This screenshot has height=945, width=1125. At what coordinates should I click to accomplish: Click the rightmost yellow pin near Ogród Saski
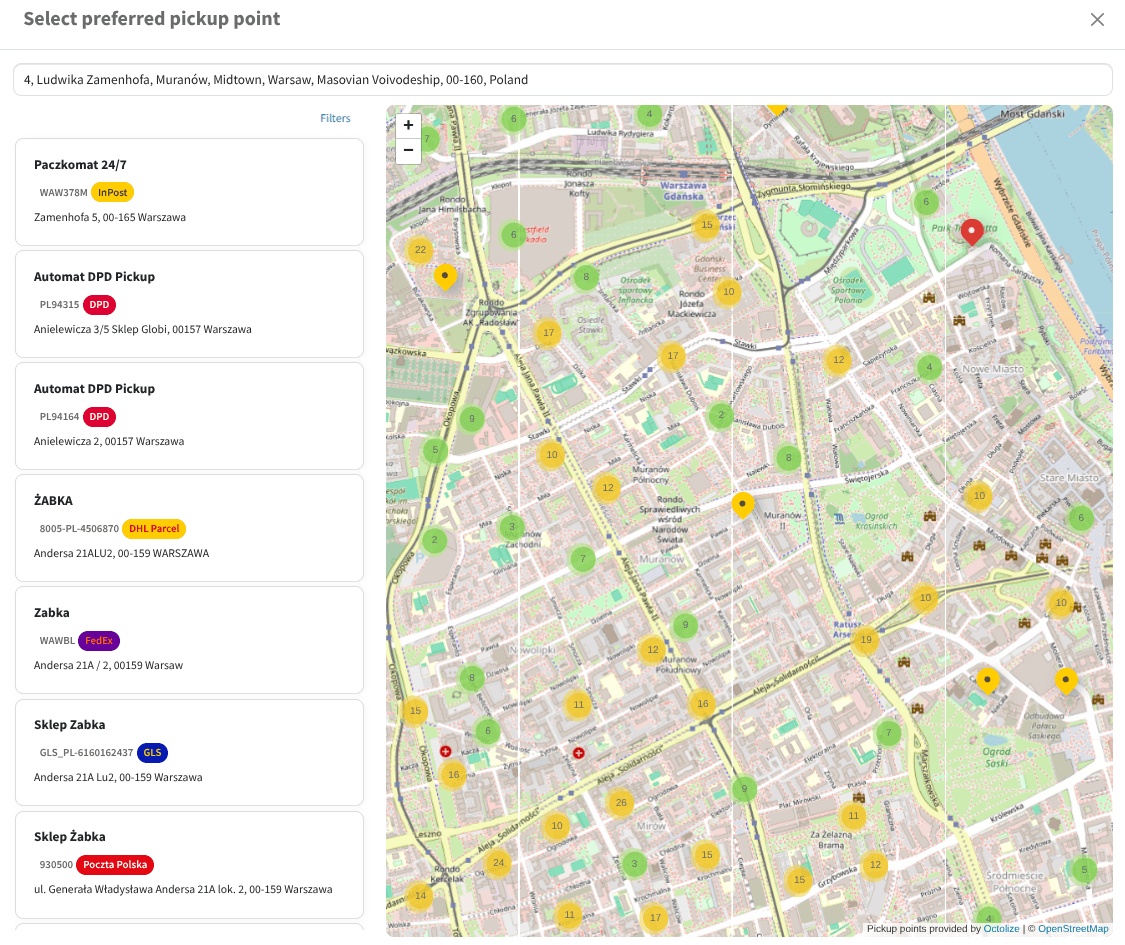pyautogui.click(x=1065, y=680)
